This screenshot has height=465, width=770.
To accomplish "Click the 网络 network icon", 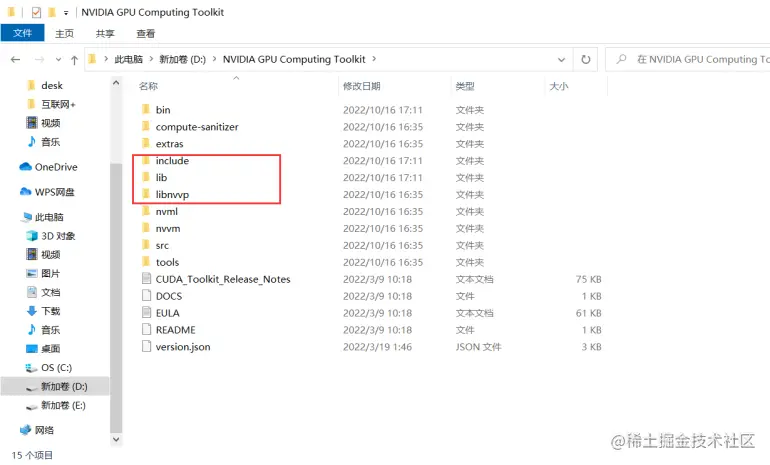I will click(26, 430).
